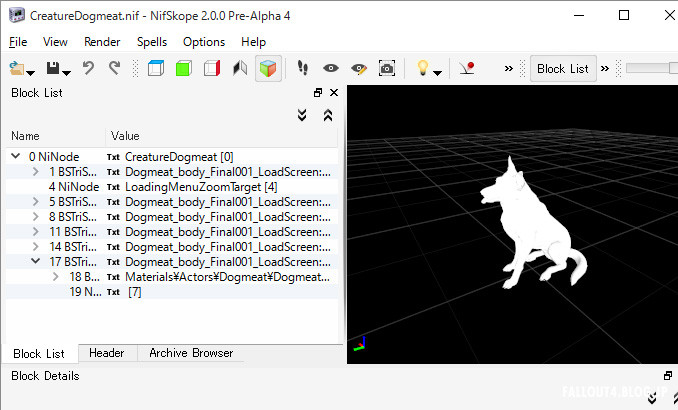678x410 pixels.
Task: Select the walk view footprints icon
Action: pos(303,68)
